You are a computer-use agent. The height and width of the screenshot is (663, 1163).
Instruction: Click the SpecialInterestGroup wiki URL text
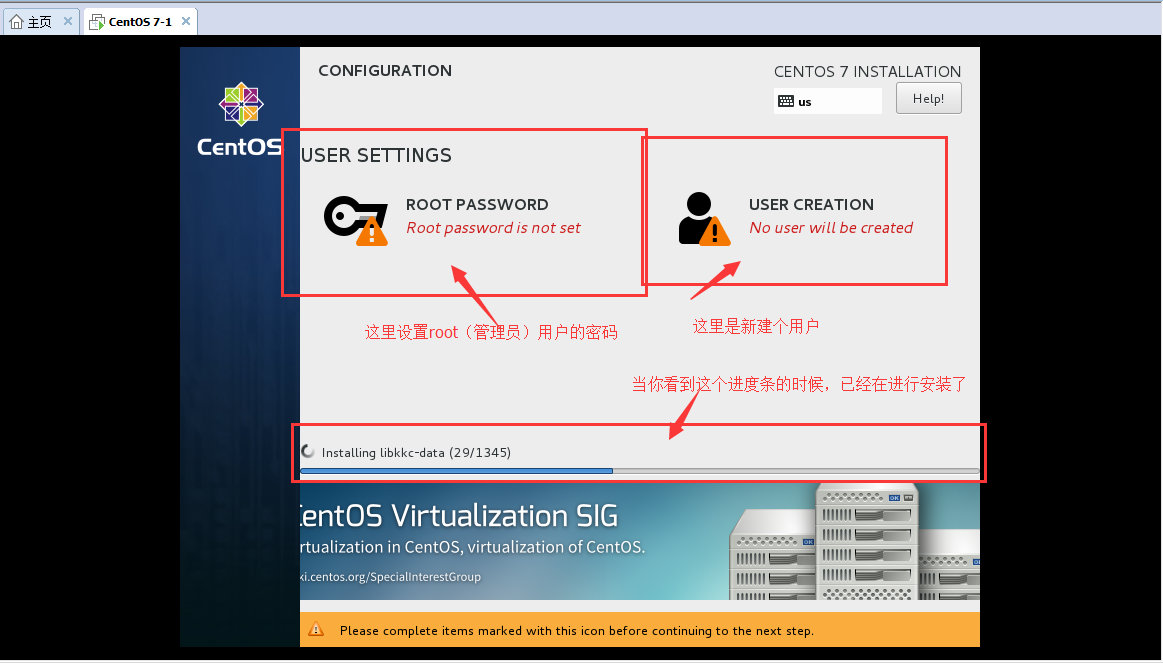(390, 577)
